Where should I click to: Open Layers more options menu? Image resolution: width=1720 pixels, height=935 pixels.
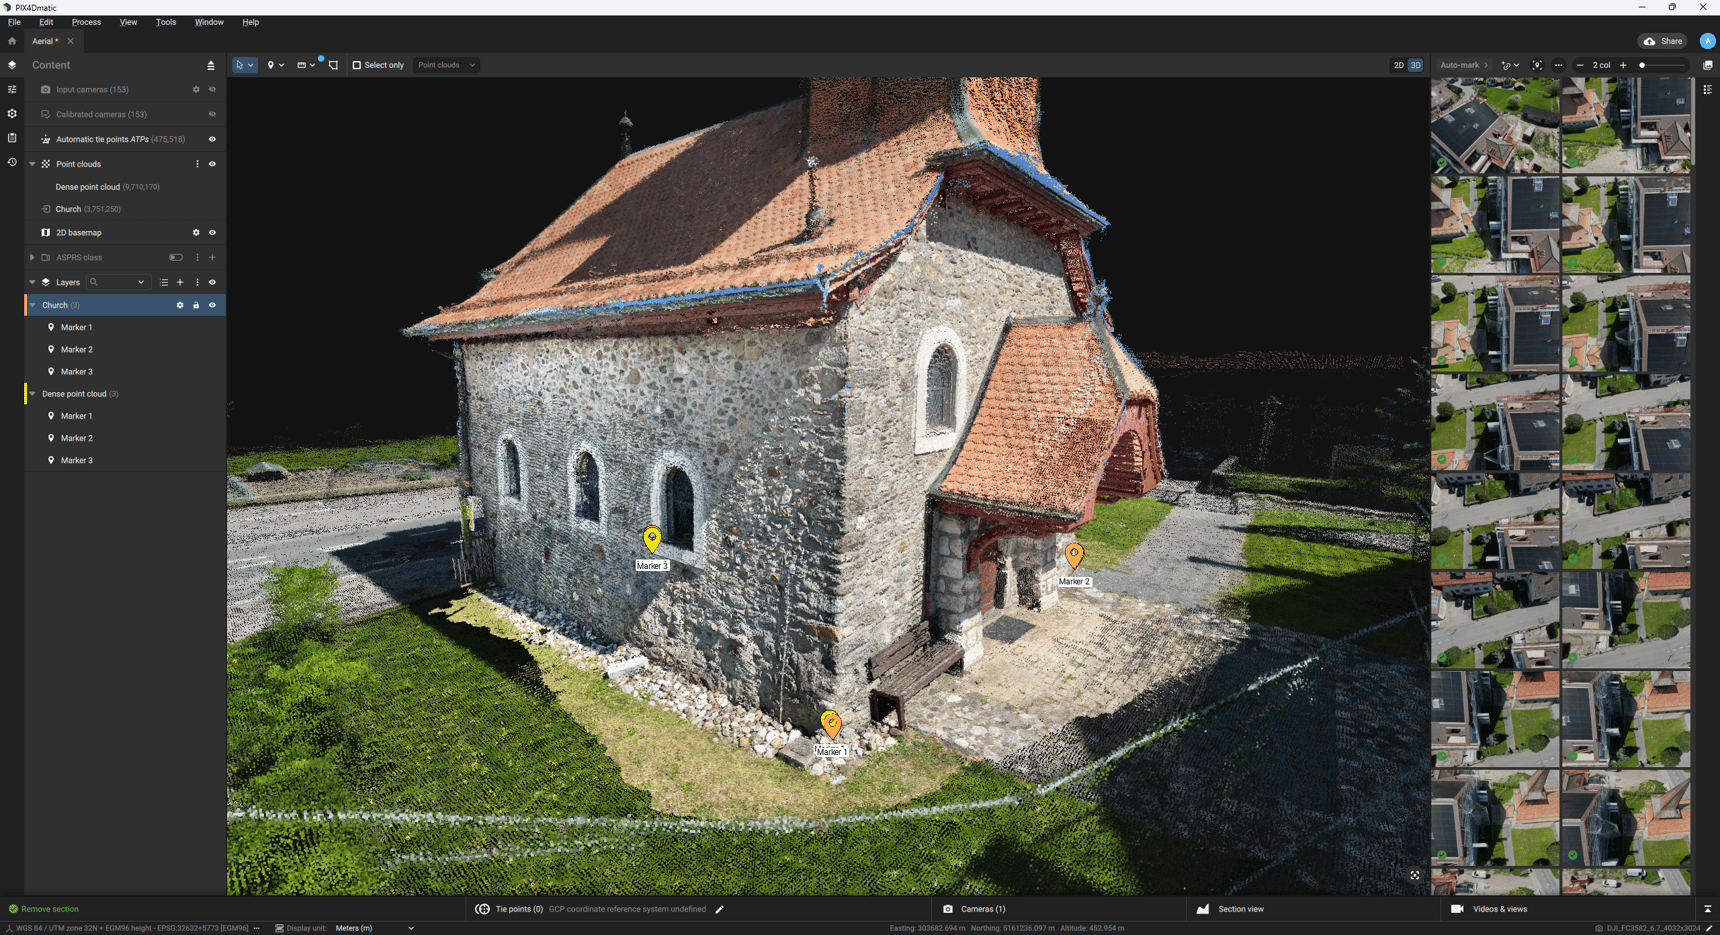tap(197, 282)
